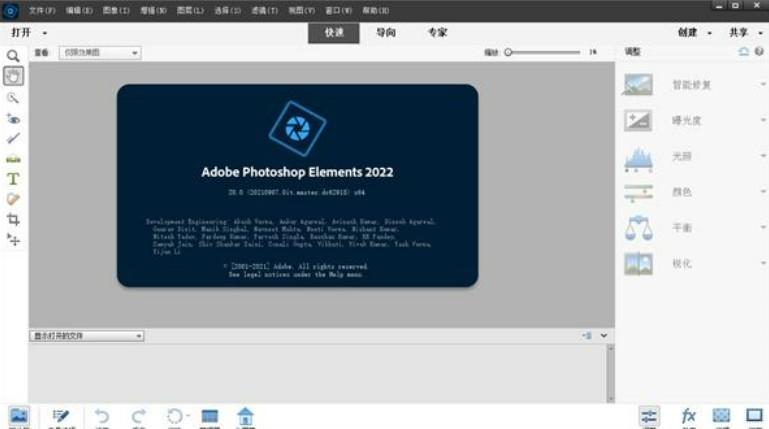Expand the Color (颜色) adjustment arrow
The width and height of the screenshot is (769, 429).
pos(763,192)
